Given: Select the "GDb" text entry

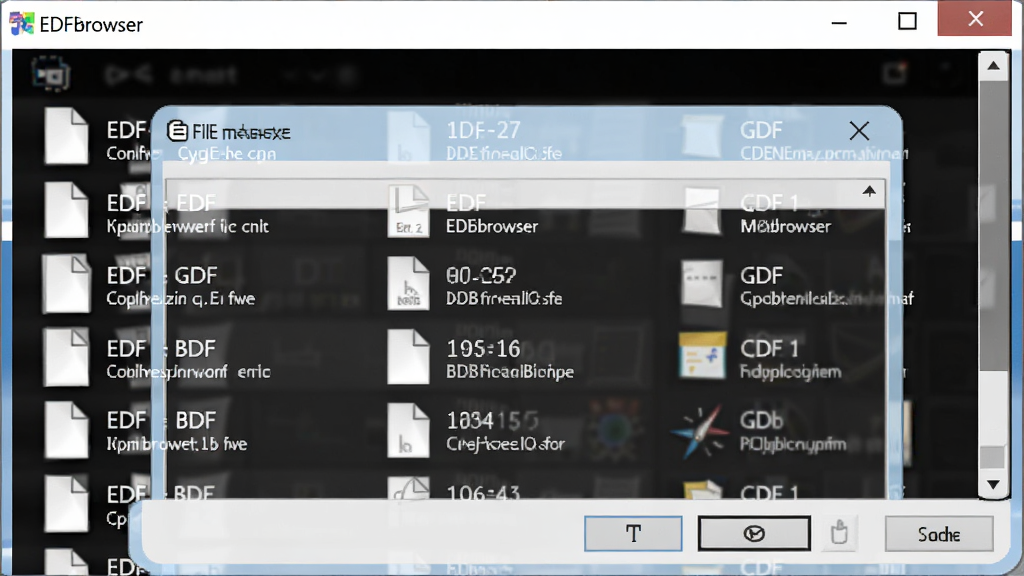Looking at the screenshot, I should click(761, 421).
